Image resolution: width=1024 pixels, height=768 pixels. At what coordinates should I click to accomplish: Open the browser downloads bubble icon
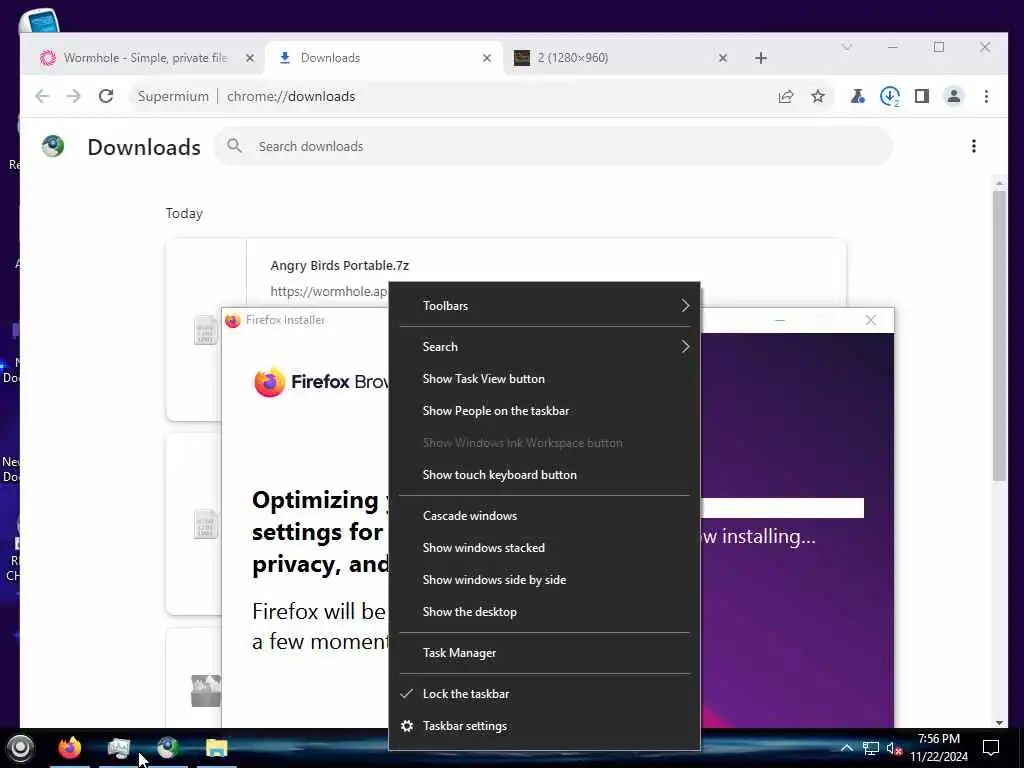(889, 97)
